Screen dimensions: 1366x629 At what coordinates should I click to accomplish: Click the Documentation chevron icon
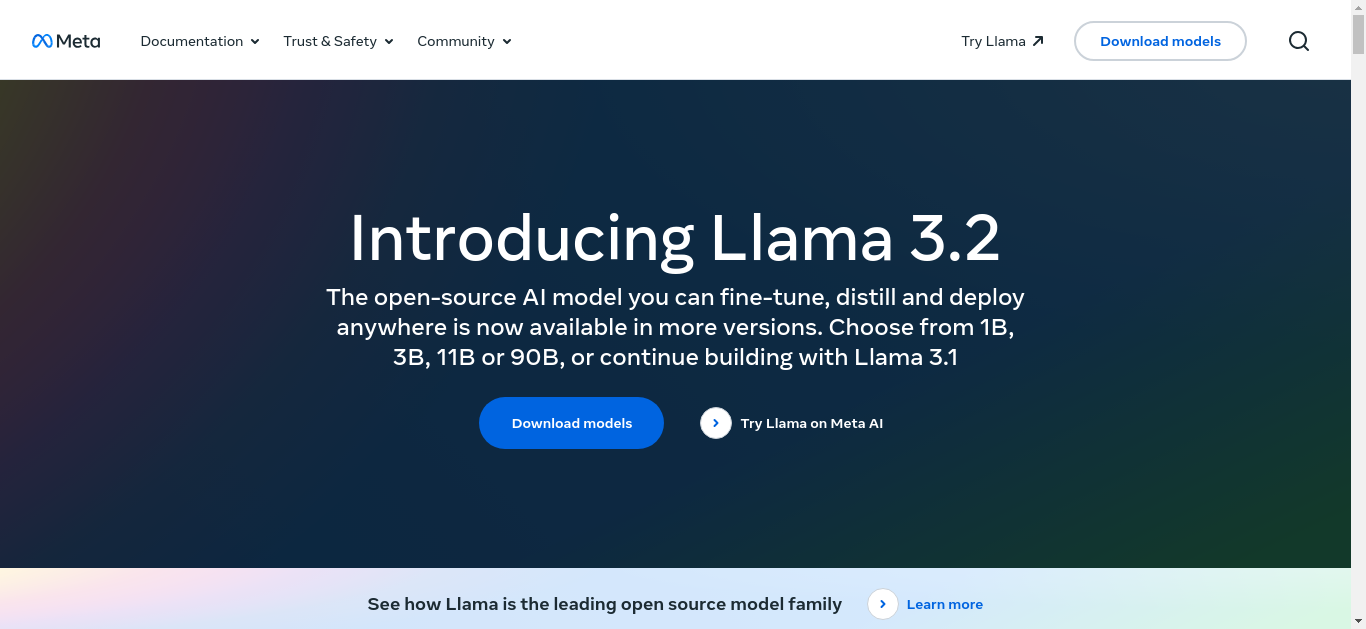point(255,42)
